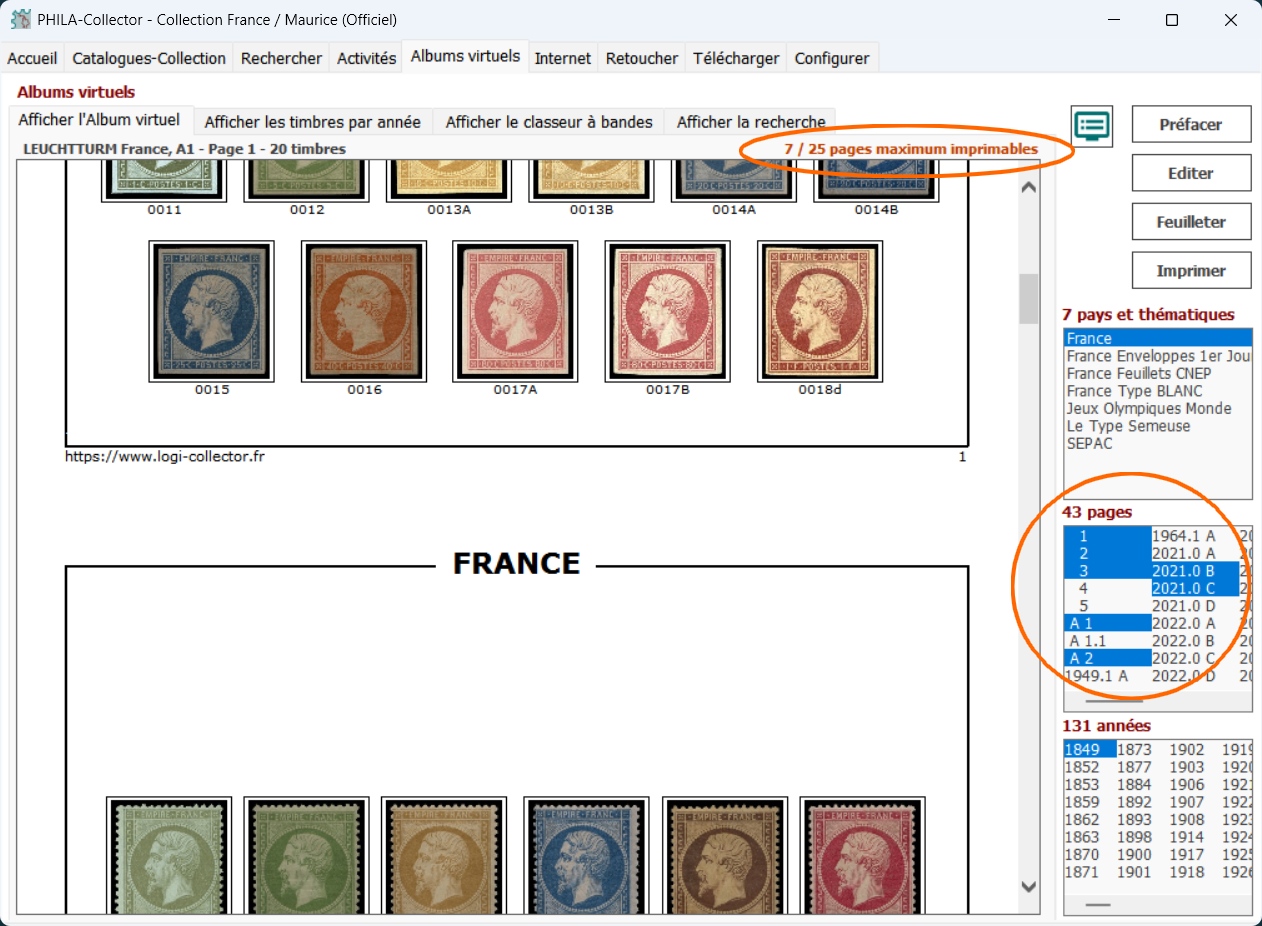
Task: Click the album vertical scrollbar thumb
Action: point(1029,298)
